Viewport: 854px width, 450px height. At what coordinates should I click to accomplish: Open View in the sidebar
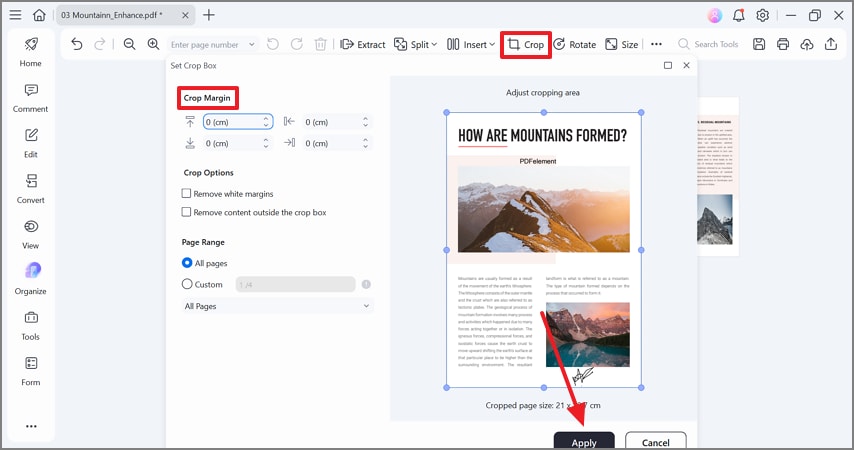[30, 235]
